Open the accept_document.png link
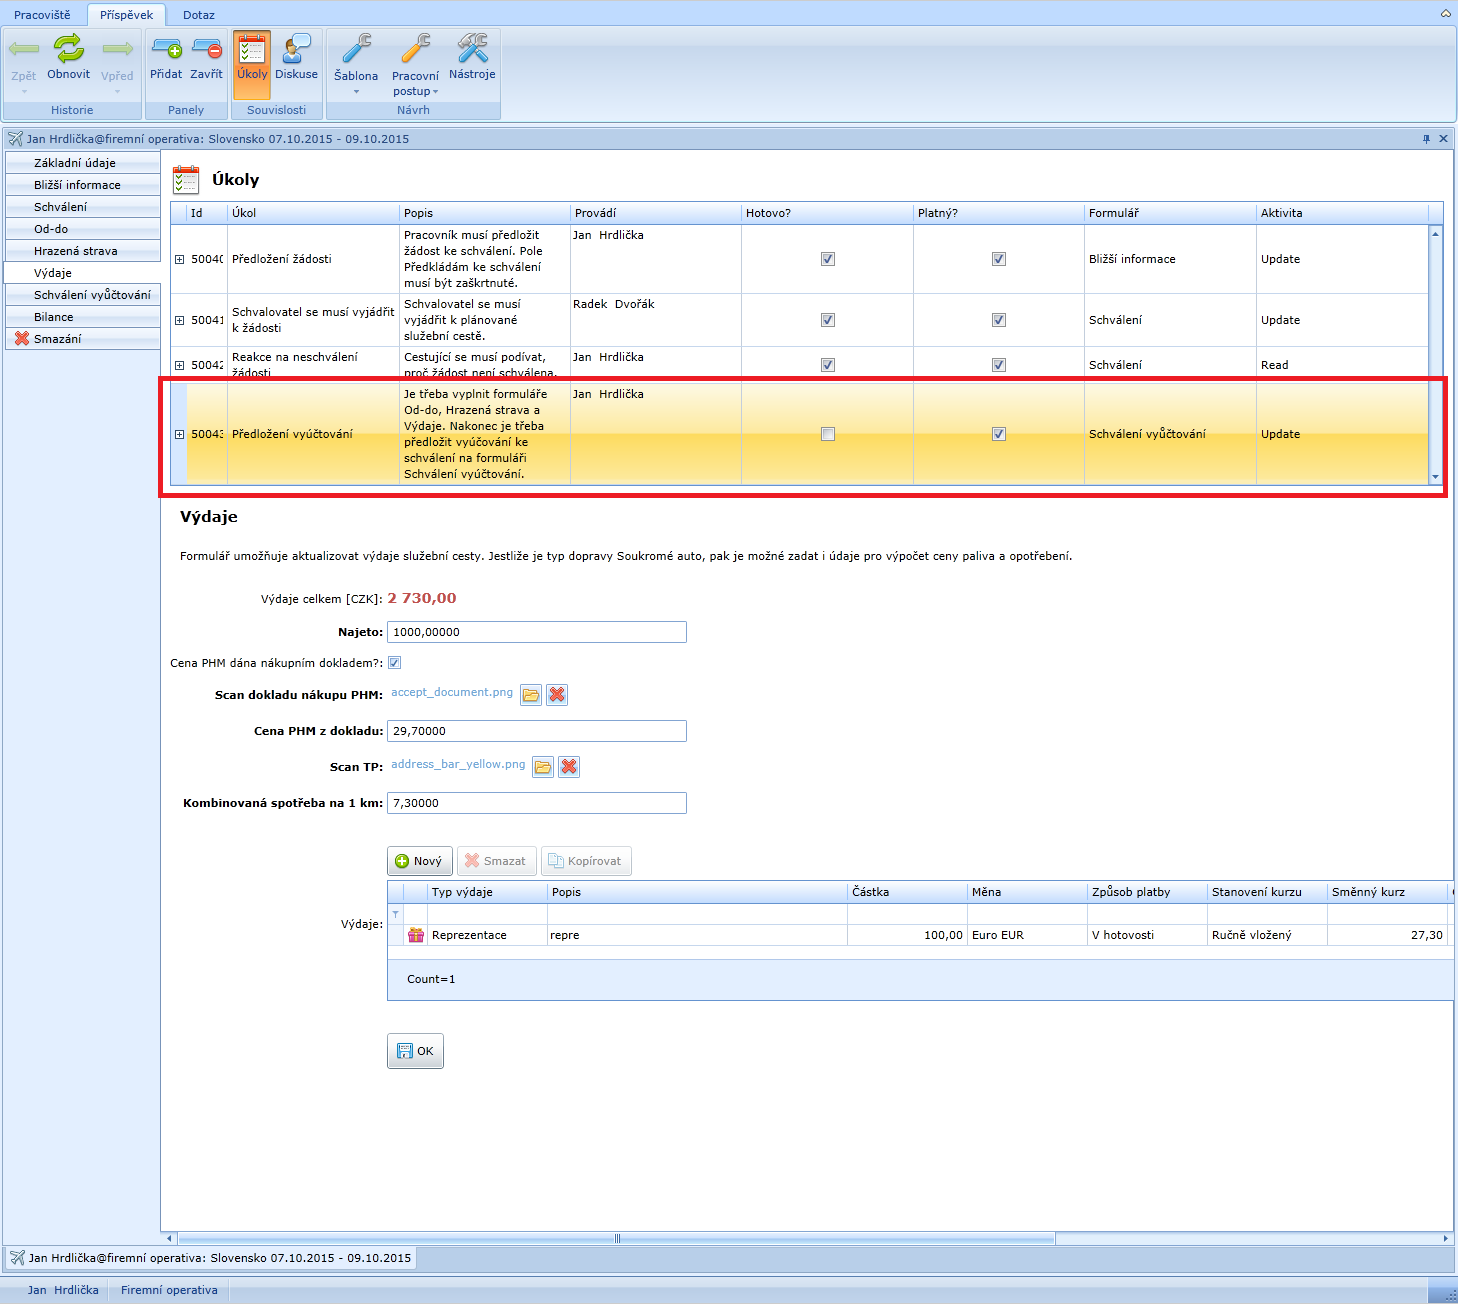The height and width of the screenshot is (1304, 1458). [451, 692]
